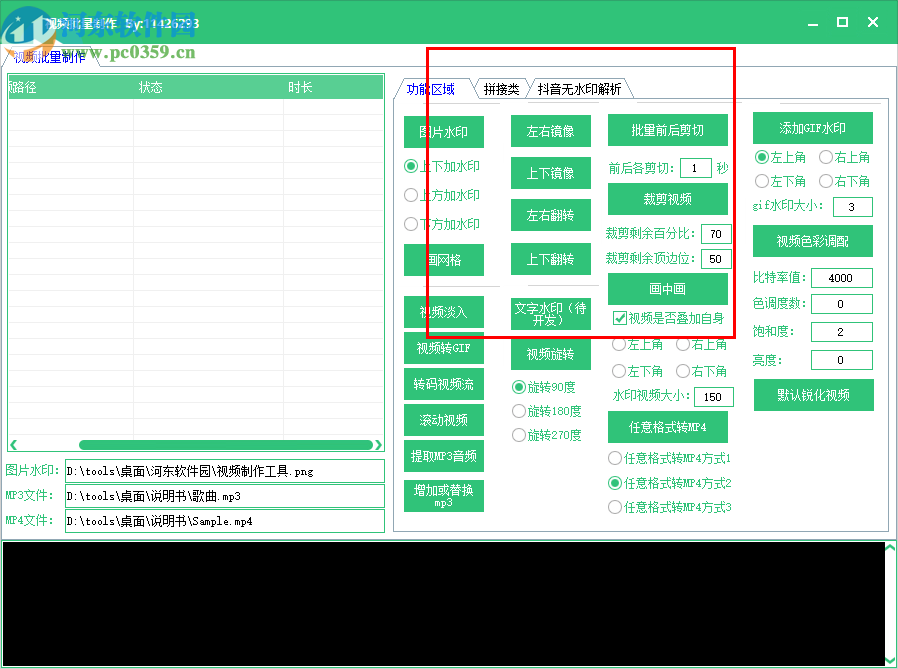Screen dimensions: 898x669
Task: Click the 任意格式转MP4 button
Action: click(667, 427)
